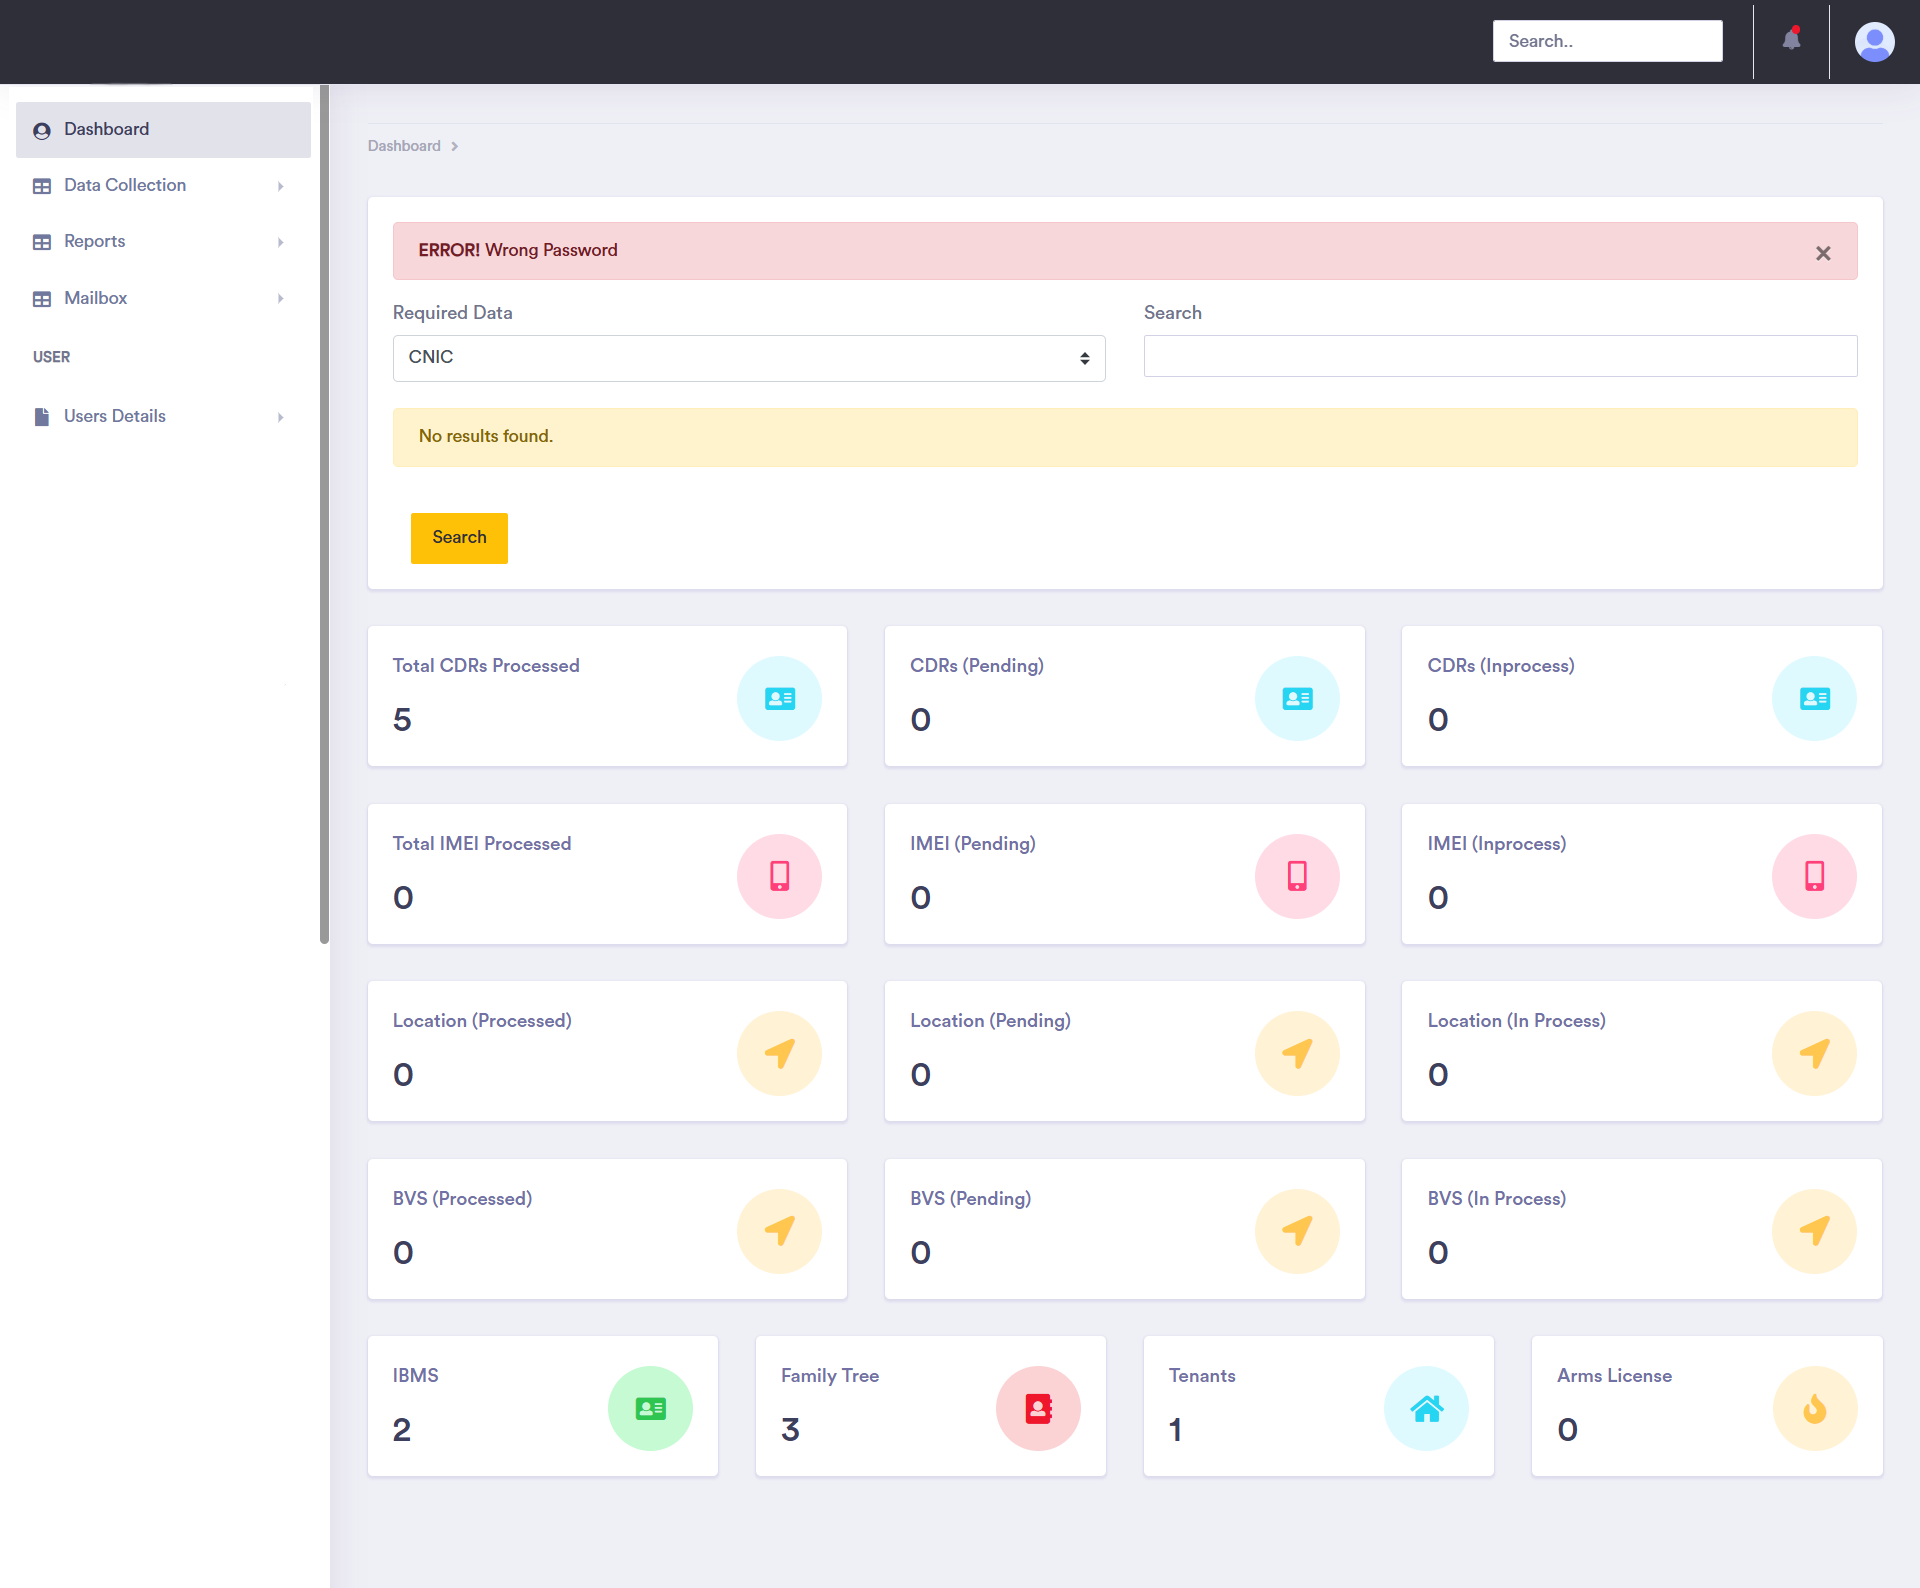The width and height of the screenshot is (1920, 1588).
Task: Click the BVS (In Process) arrow icon
Action: point(1814,1231)
